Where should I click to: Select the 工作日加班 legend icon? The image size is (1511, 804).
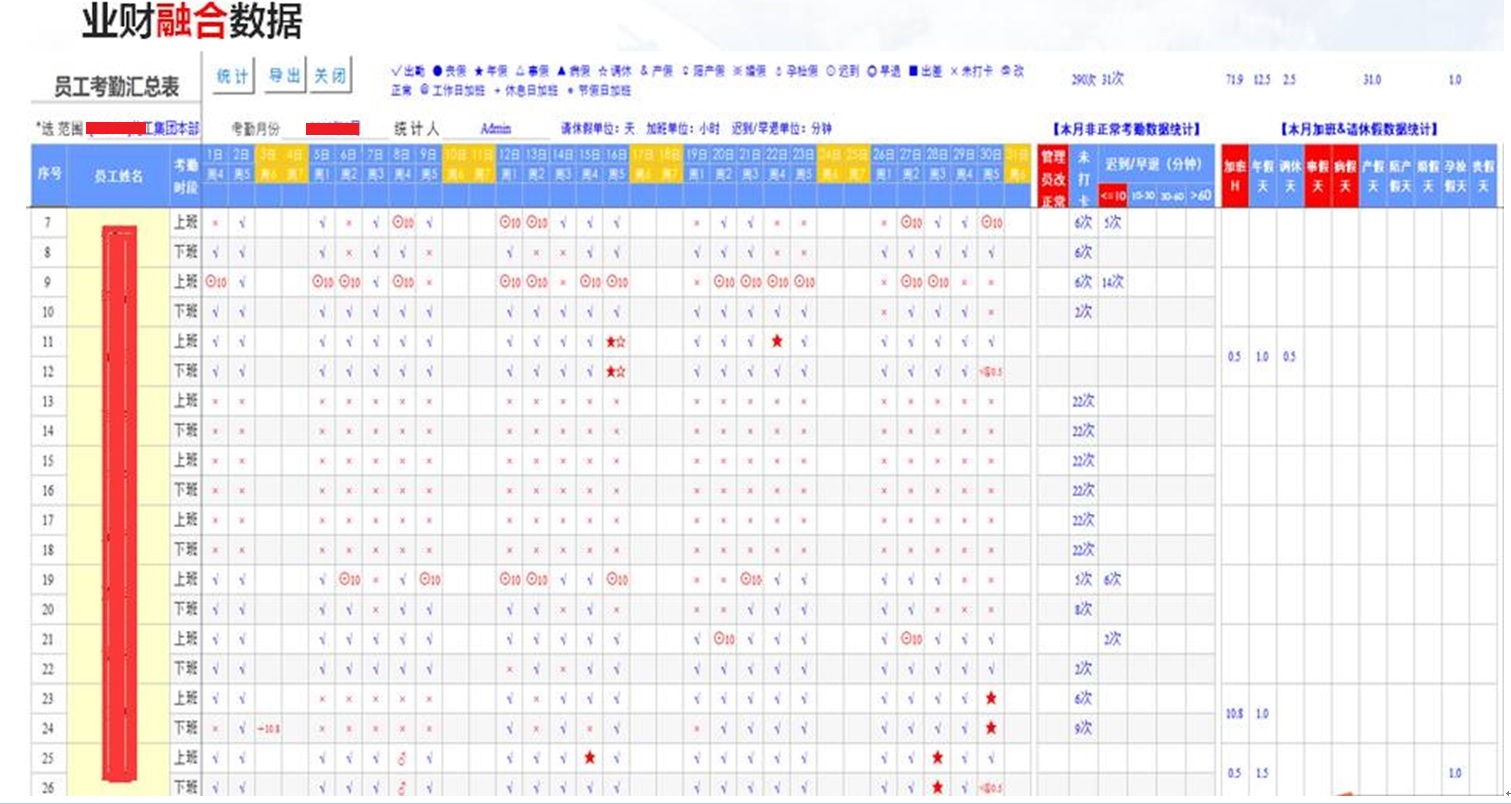click(x=424, y=90)
